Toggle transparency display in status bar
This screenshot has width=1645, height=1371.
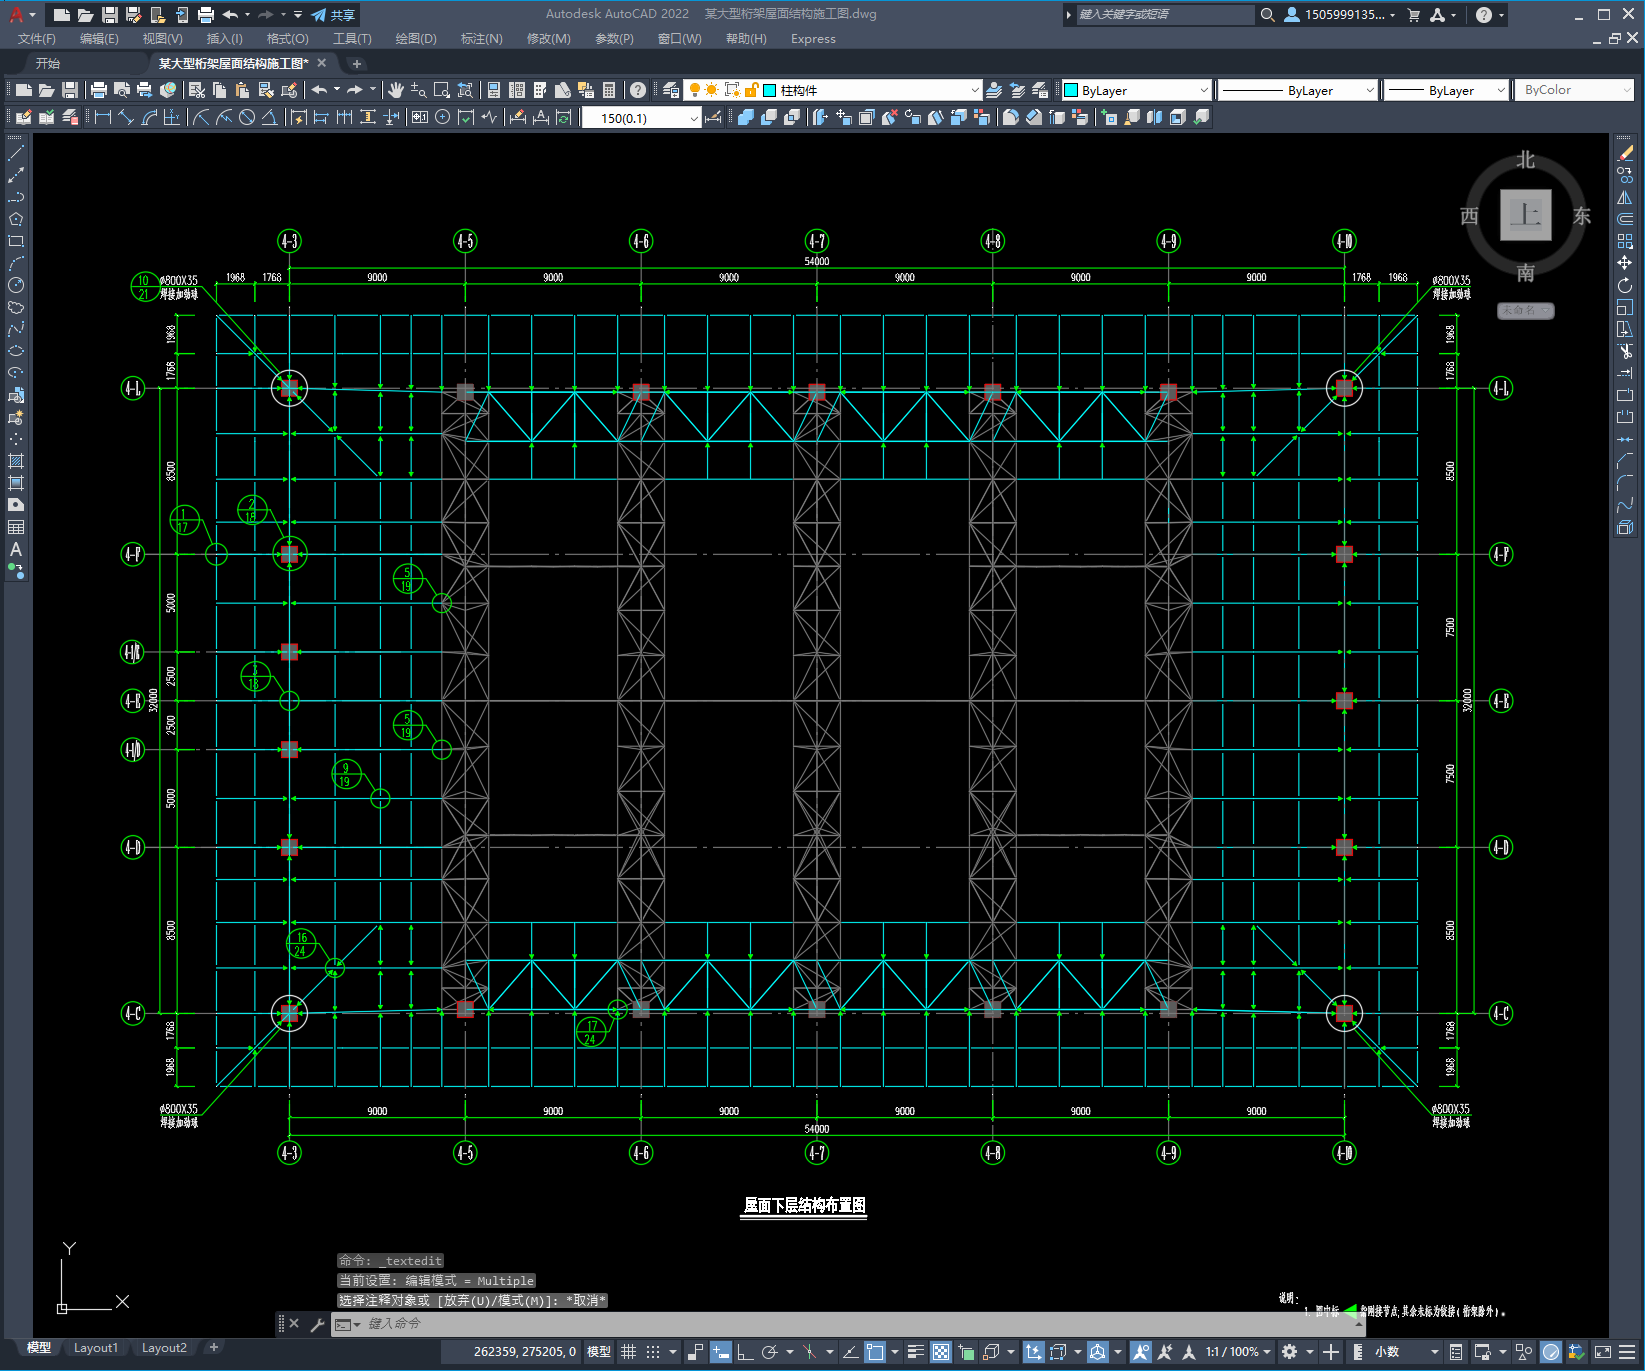pyautogui.click(x=941, y=1352)
